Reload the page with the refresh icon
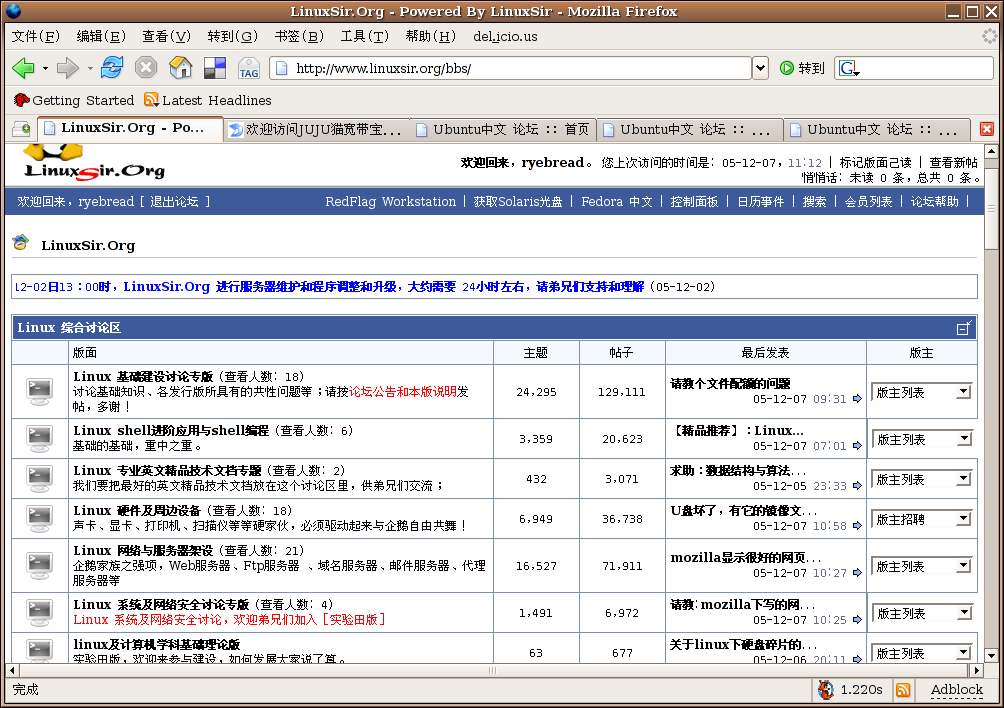The height and width of the screenshot is (708, 1004). click(112, 67)
